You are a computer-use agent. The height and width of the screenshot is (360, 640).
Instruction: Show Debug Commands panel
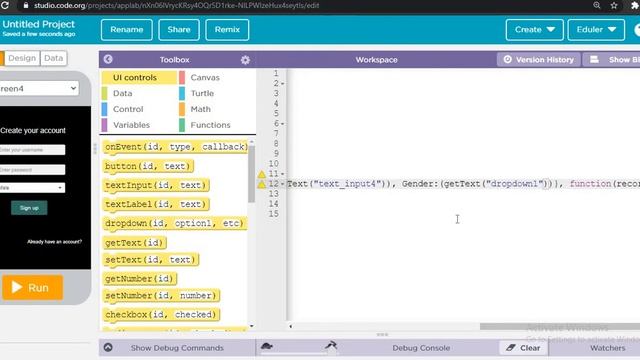tap(177, 348)
